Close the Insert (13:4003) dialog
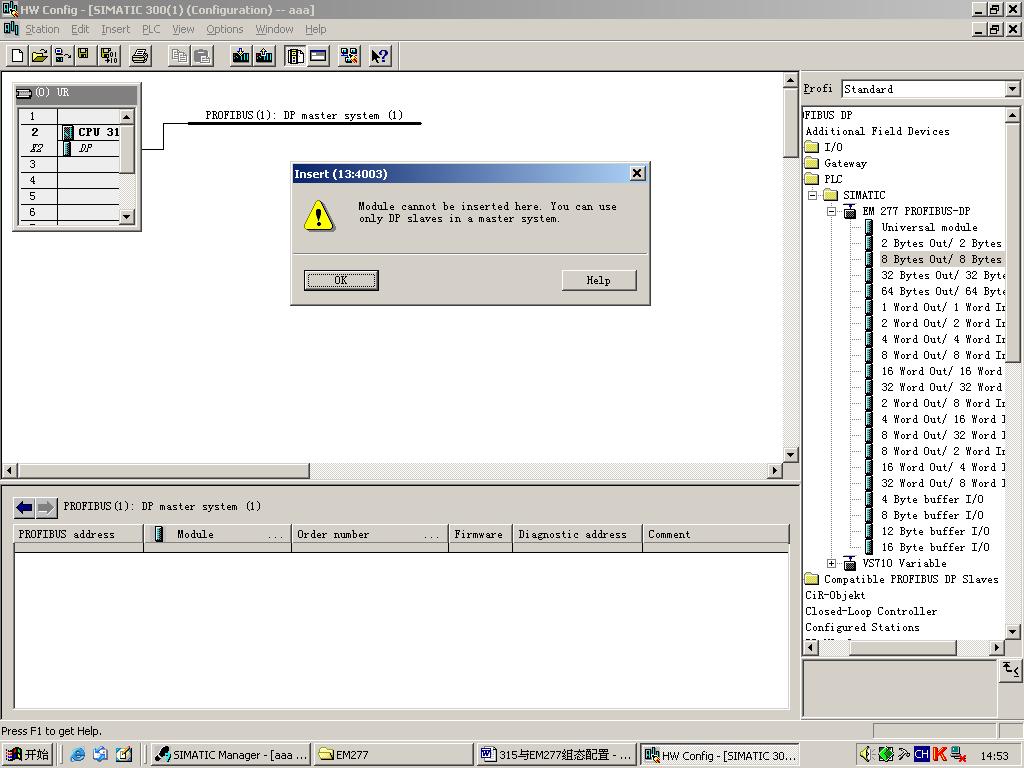 coord(637,173)
